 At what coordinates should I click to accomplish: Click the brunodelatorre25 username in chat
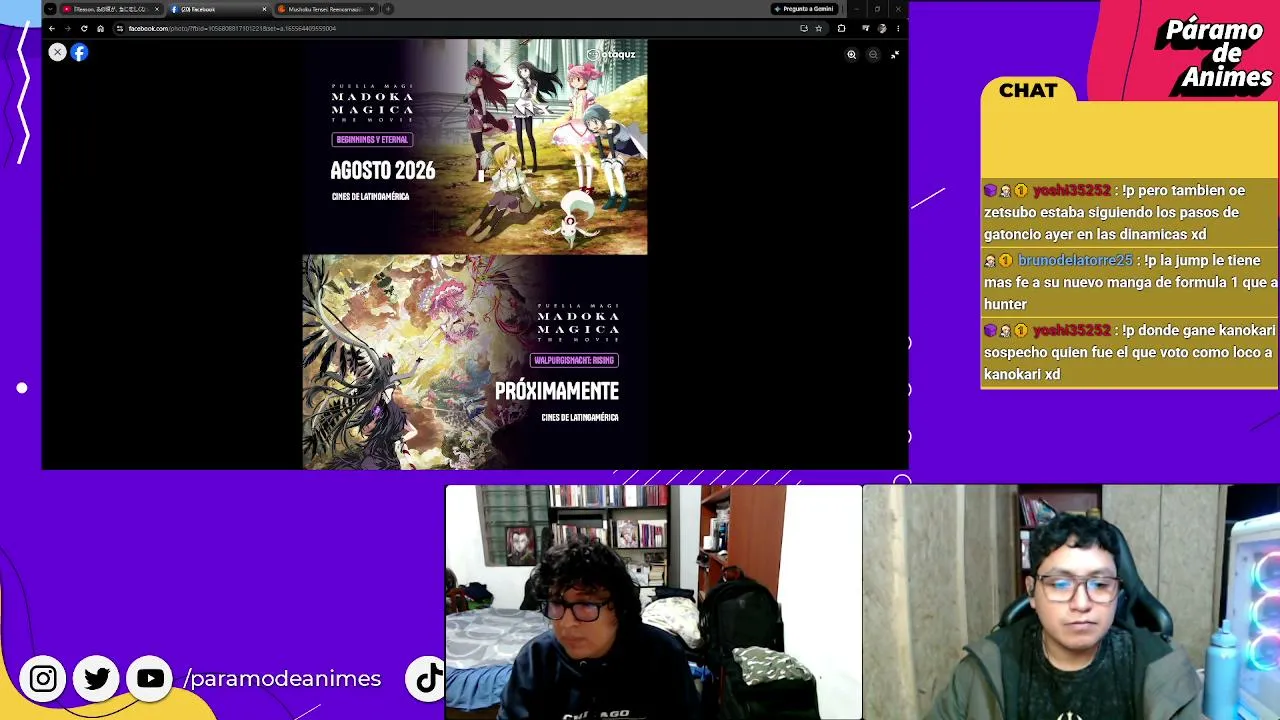pos(1075,260)
